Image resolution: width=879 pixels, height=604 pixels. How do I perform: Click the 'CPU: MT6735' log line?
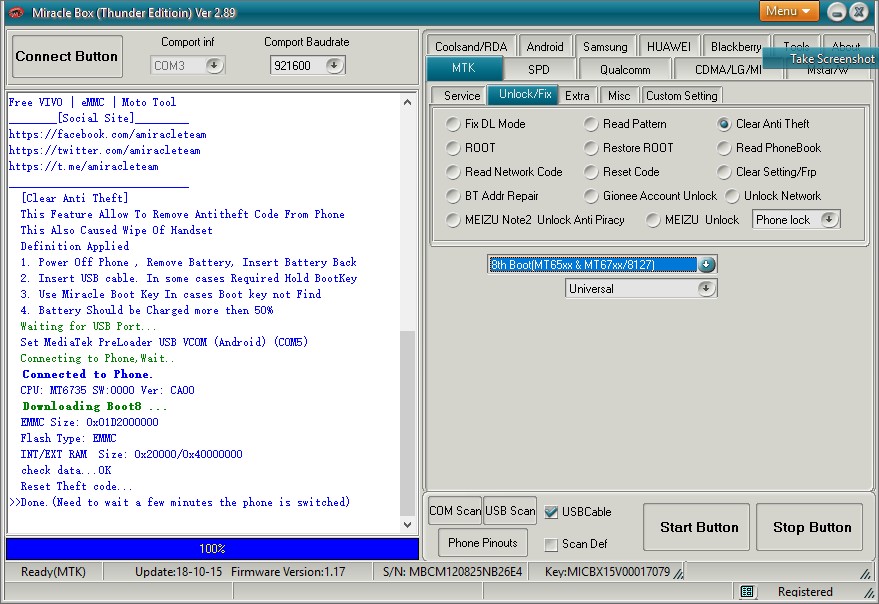[107, 390]
